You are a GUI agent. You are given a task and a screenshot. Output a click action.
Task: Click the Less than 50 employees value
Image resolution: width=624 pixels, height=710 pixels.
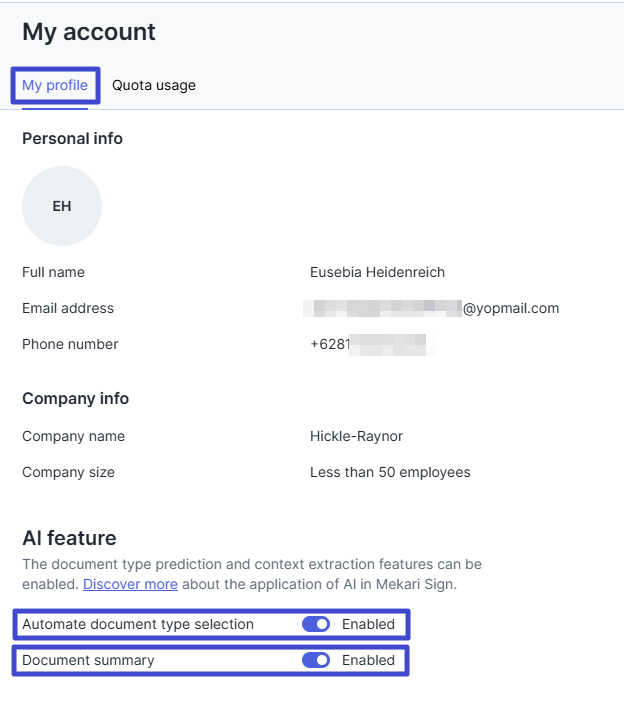coord(390,472)
